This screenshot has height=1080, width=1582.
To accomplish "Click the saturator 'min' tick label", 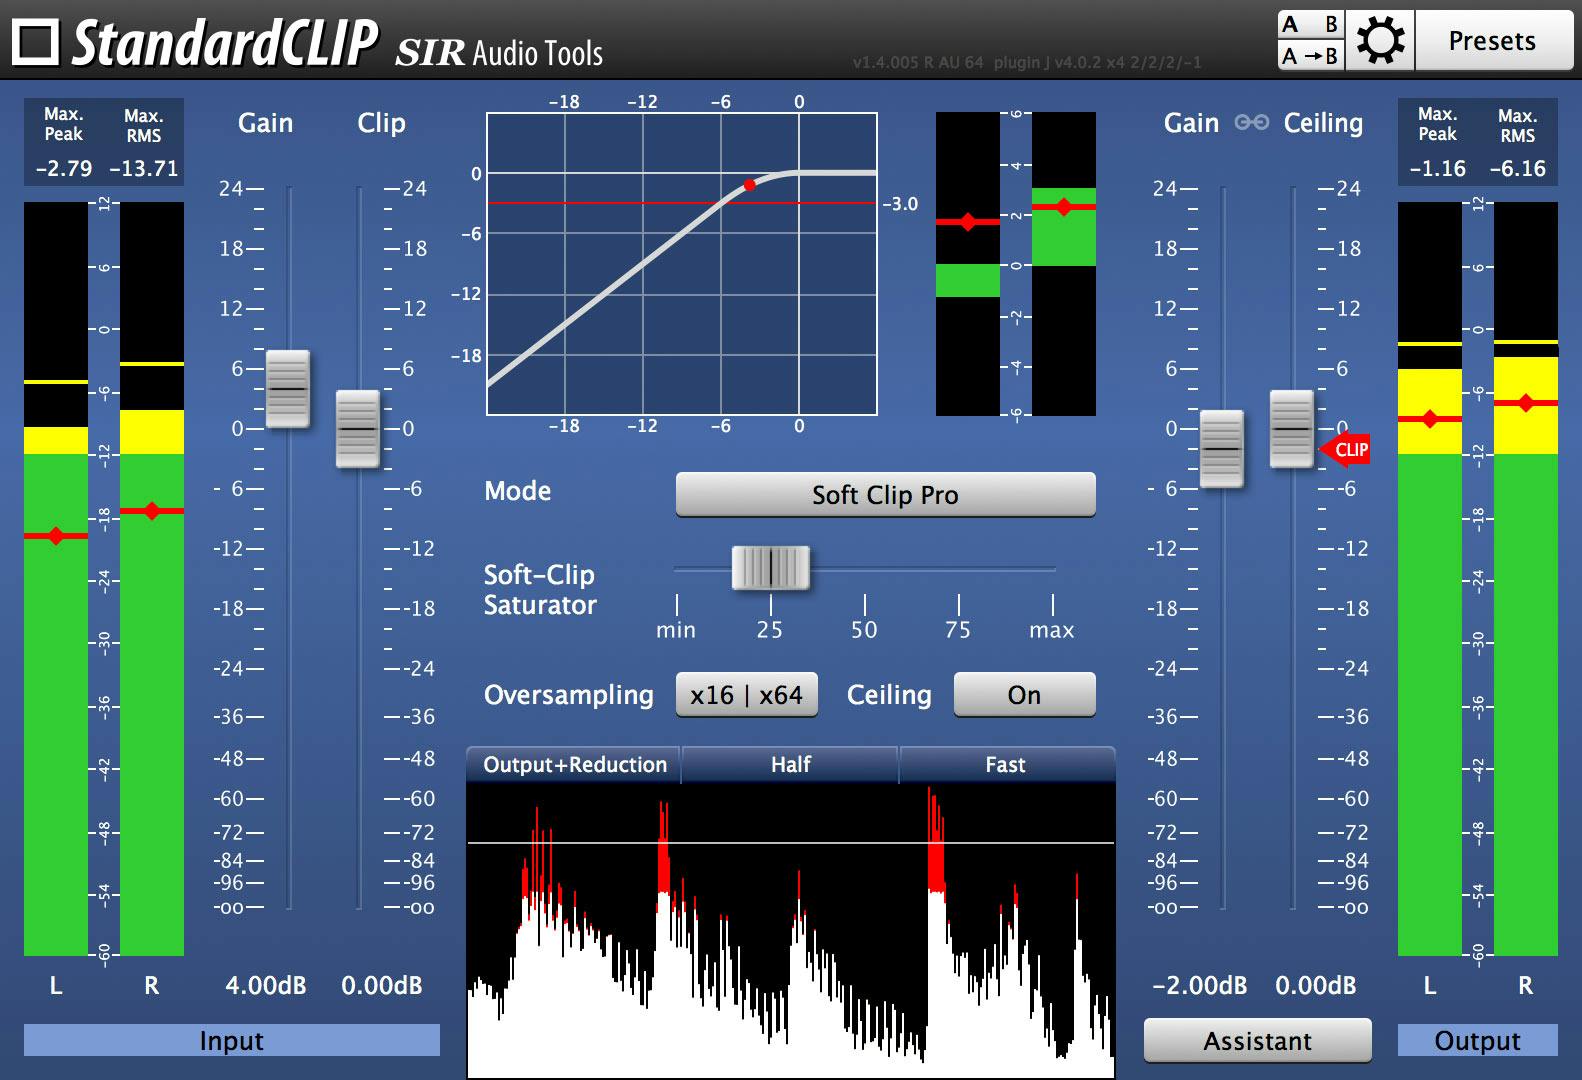I will 676,630.
